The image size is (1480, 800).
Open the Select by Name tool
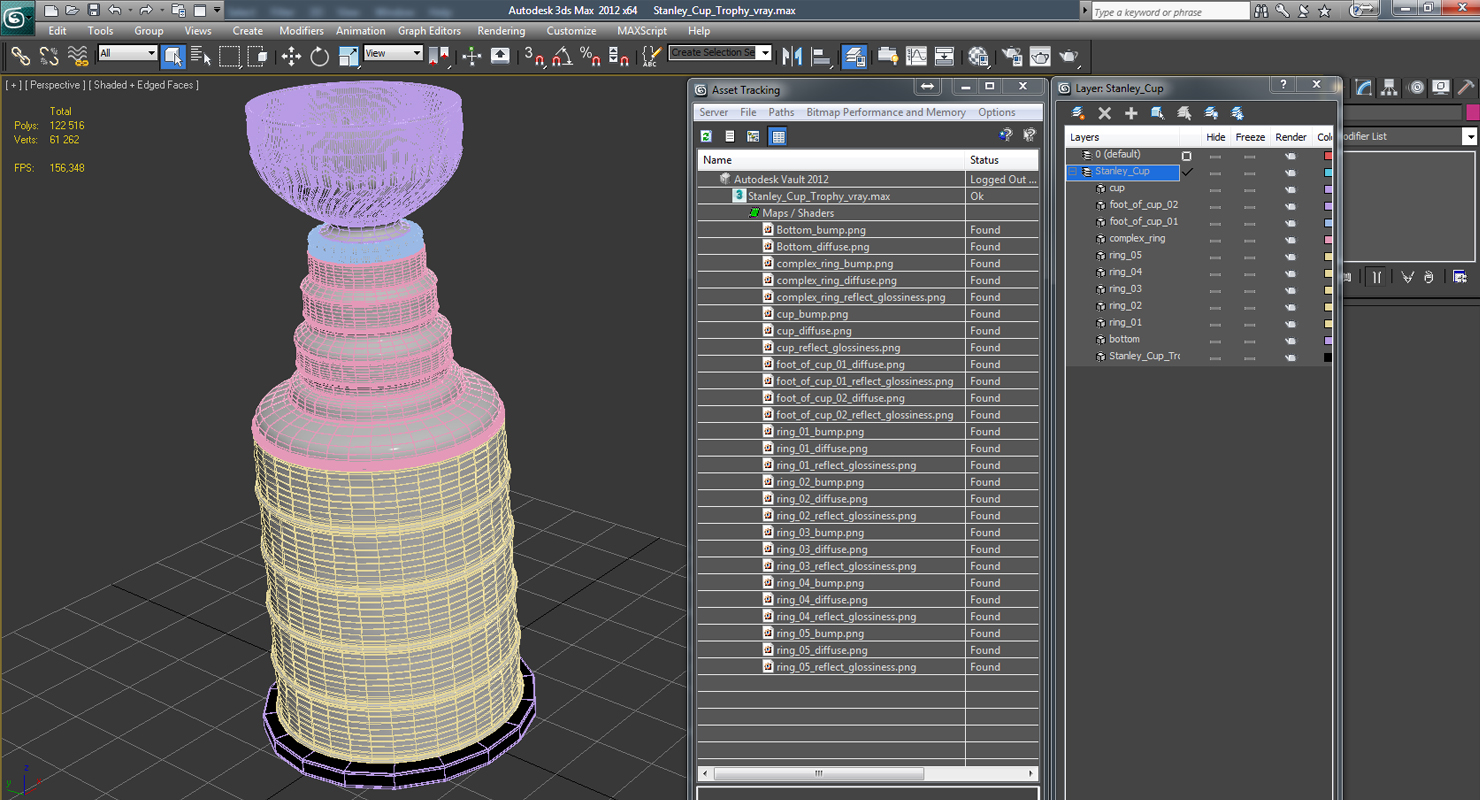click(201, 56)
